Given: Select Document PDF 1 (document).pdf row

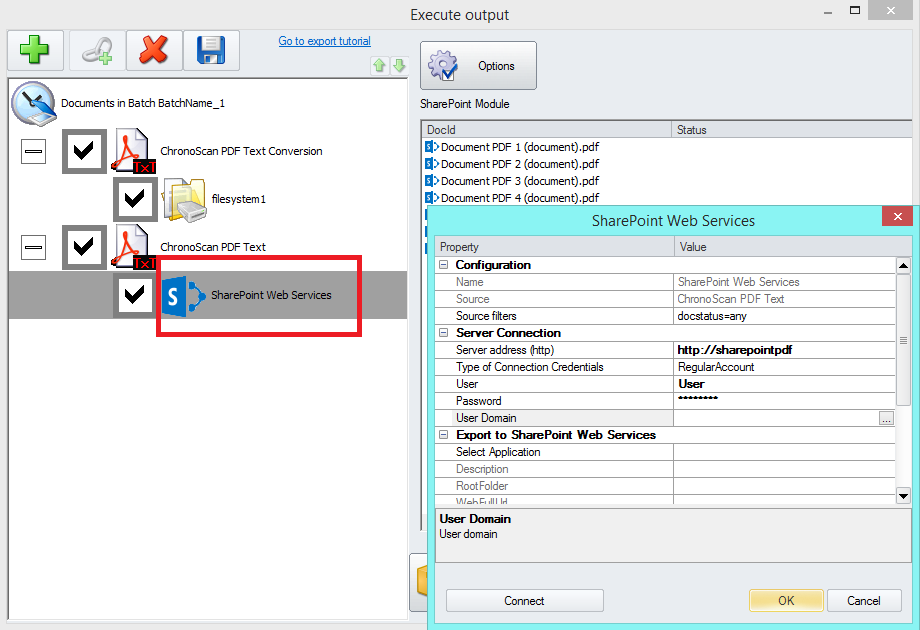Looking at the screenshot, I should 520,147.
